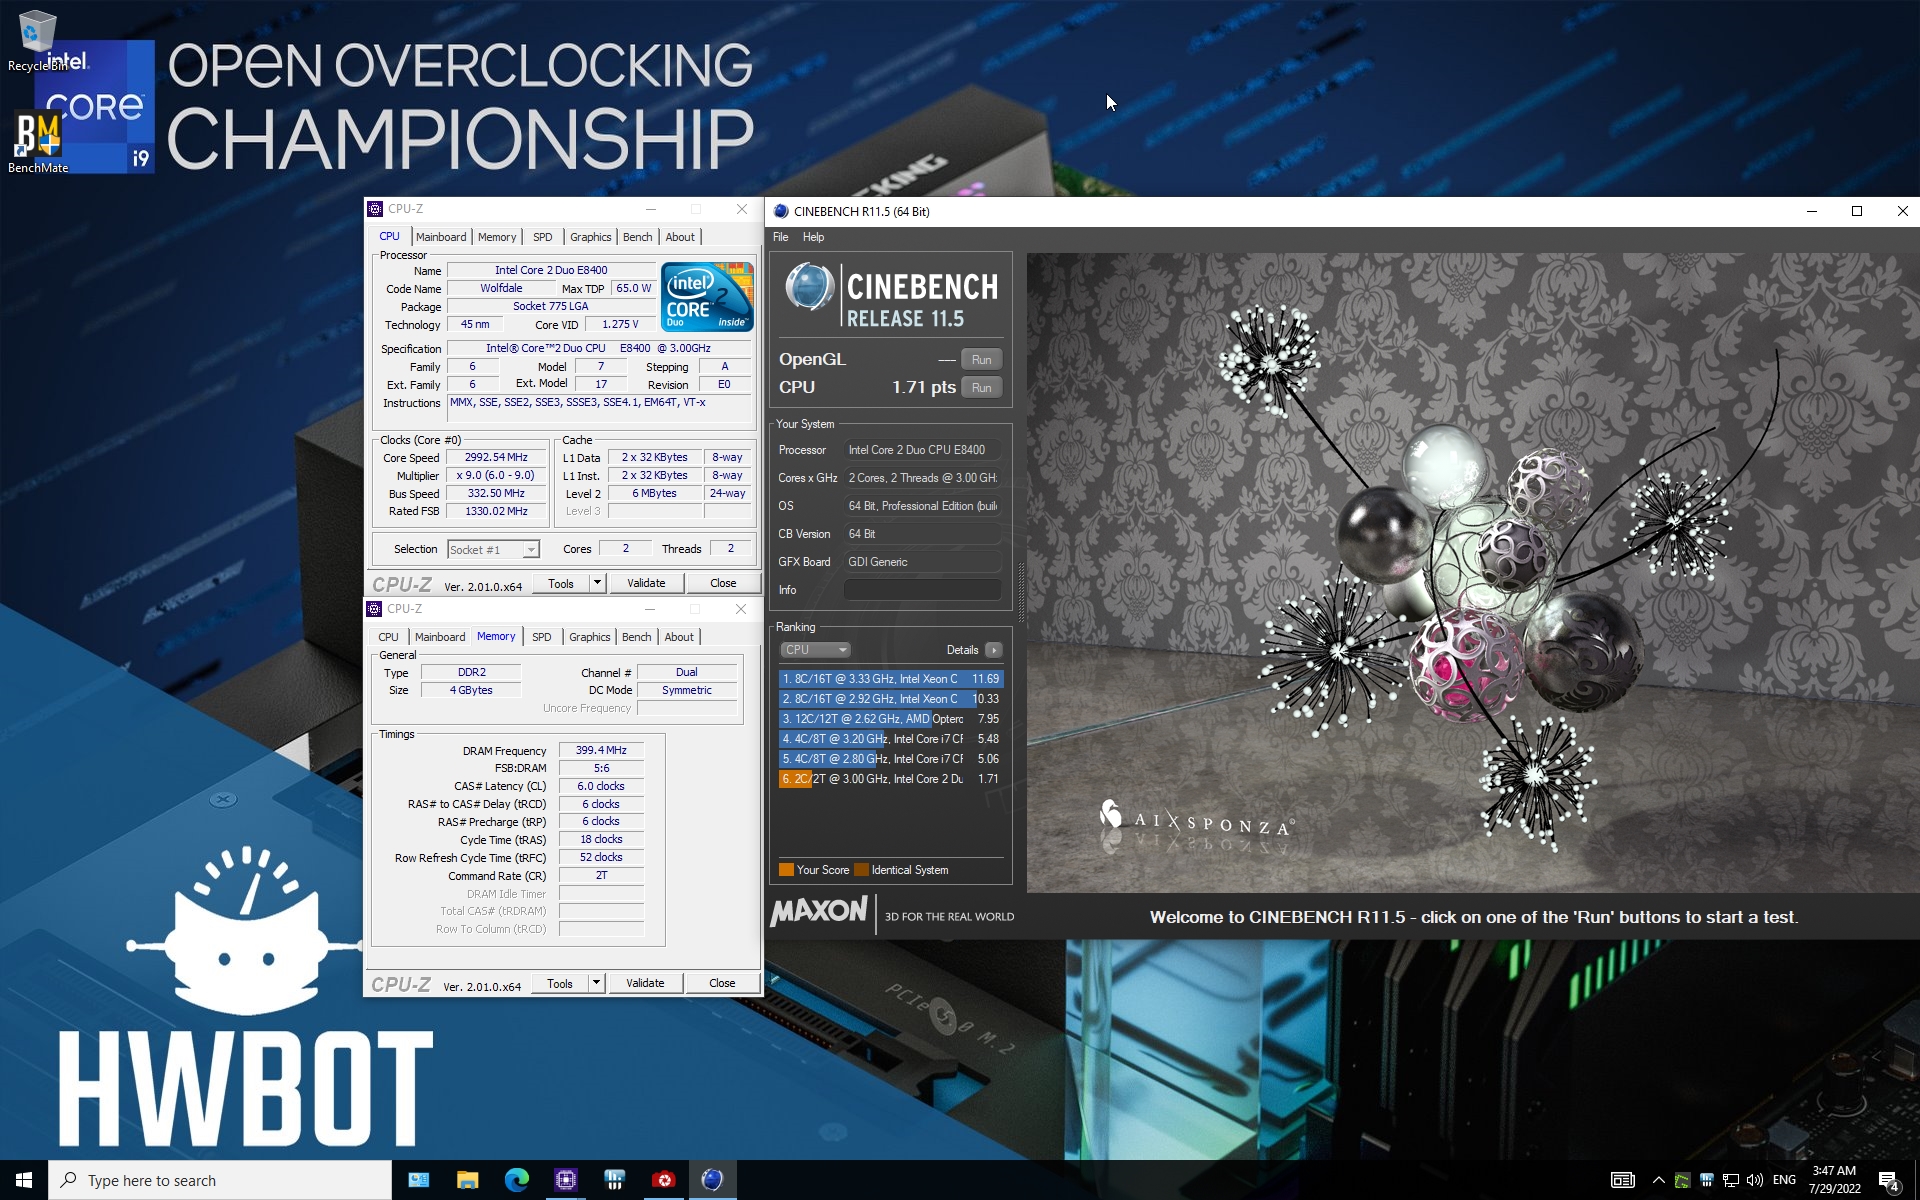Viewport: 1920px width, 1200px height.
Task: Open the Tools dropdown arrow in lower CPU-Z
Action: 596,983
